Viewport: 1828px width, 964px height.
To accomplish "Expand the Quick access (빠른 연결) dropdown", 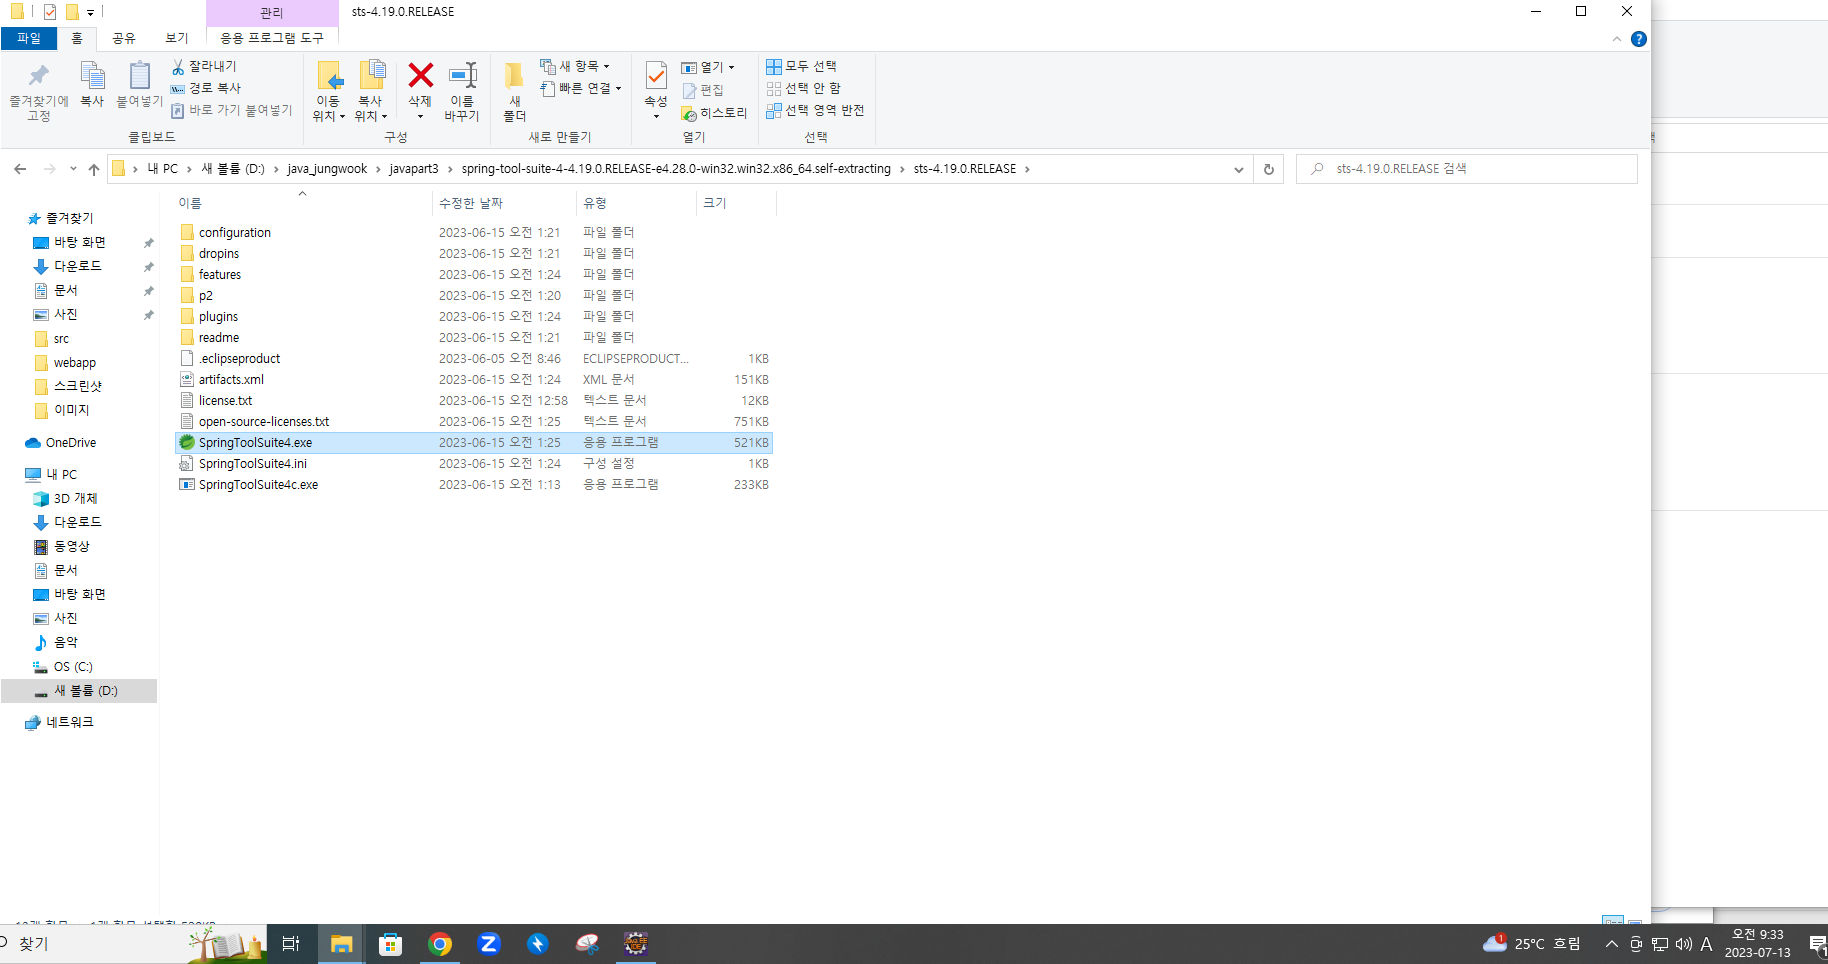I will (581, 88).
